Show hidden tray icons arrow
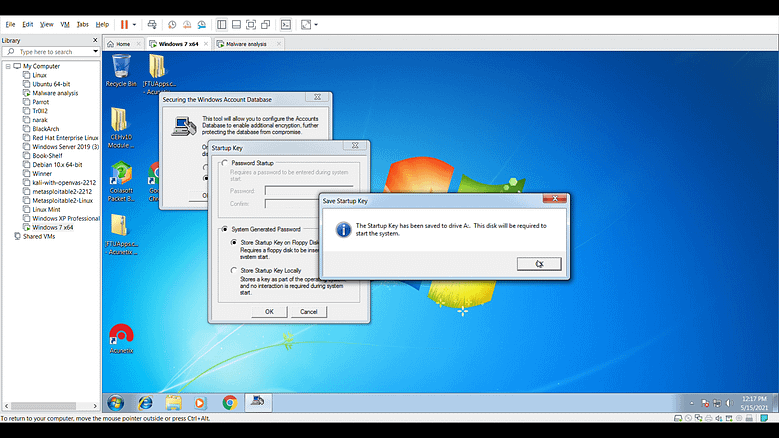This screenshot has height=438, width=779. (x=691, y=403)
